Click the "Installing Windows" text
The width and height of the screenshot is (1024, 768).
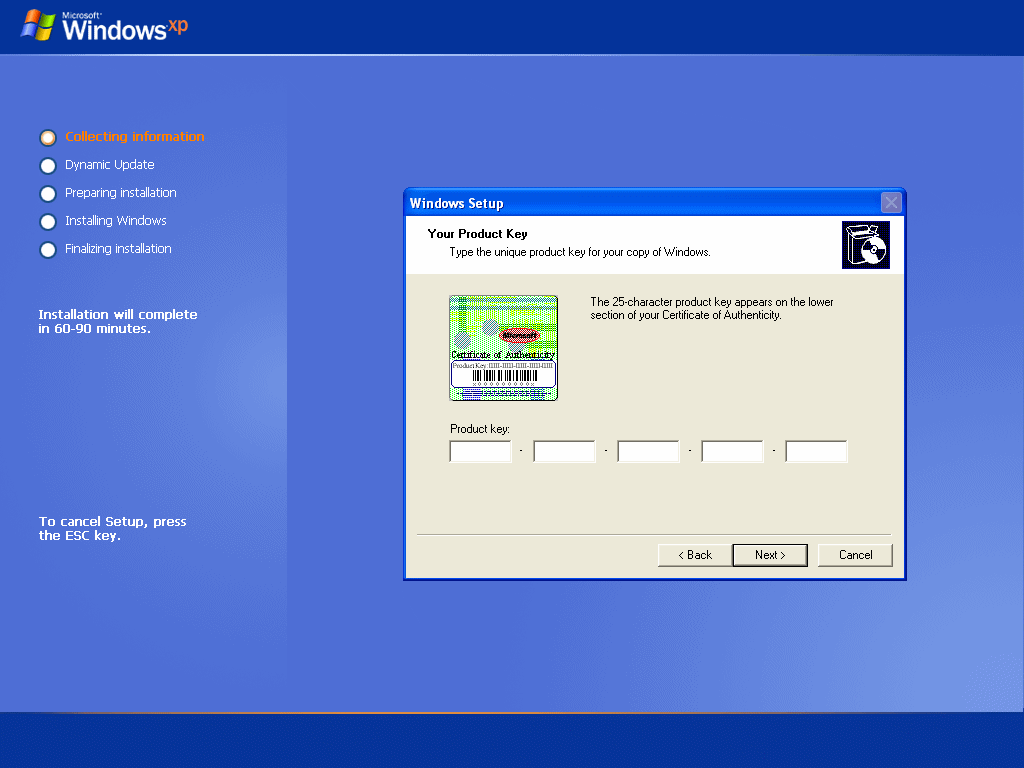pos(116,221)
